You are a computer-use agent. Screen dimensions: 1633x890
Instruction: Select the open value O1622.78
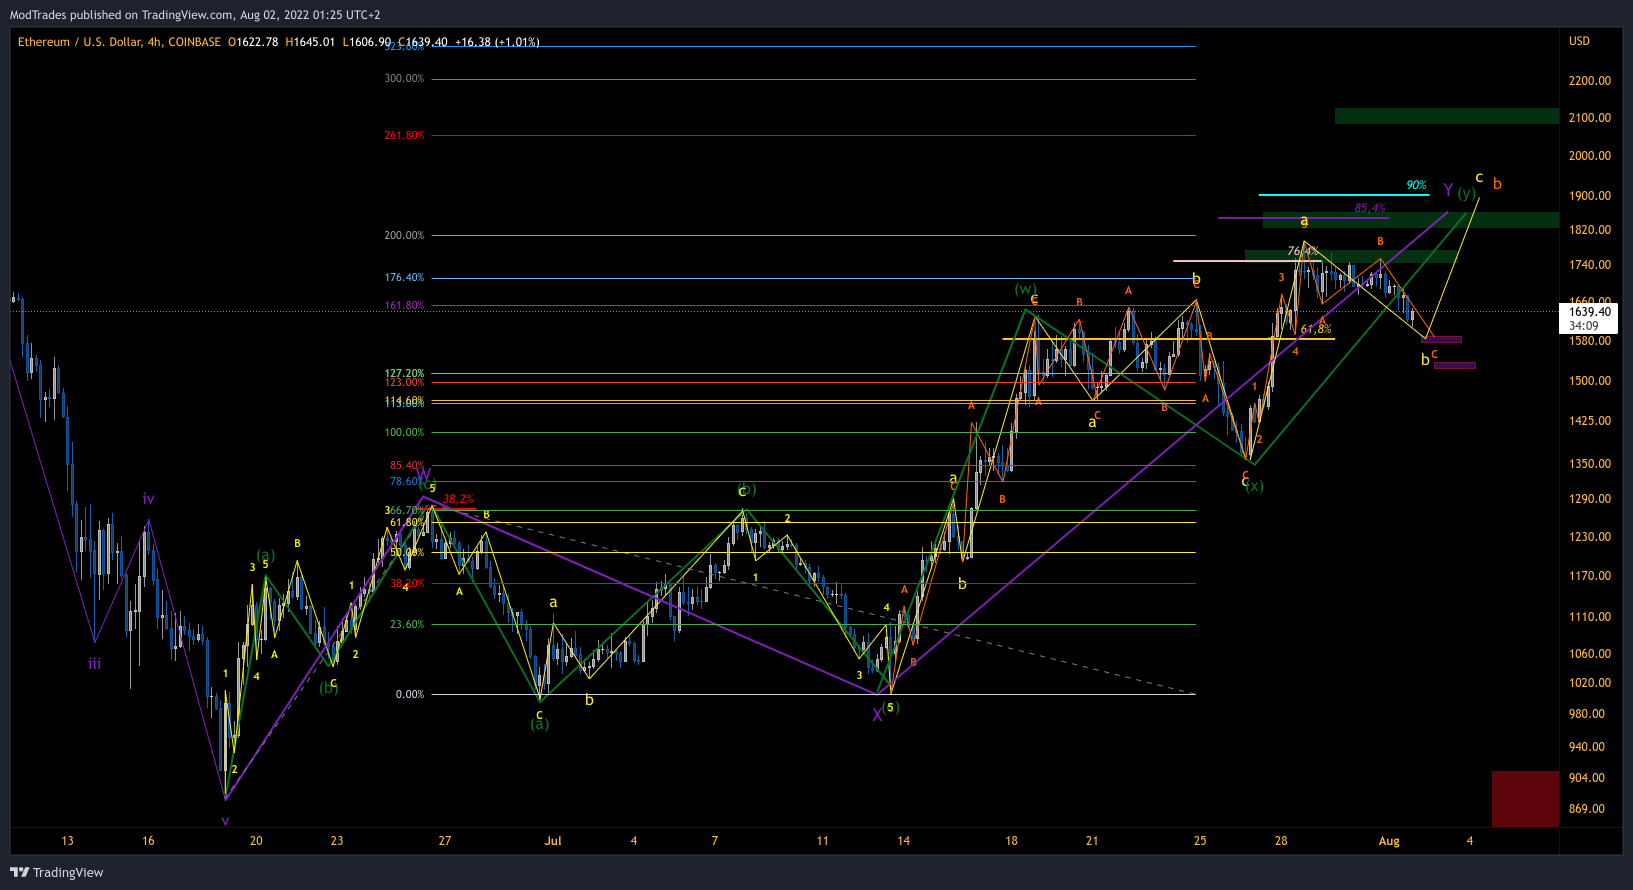(x=253, y=42)
